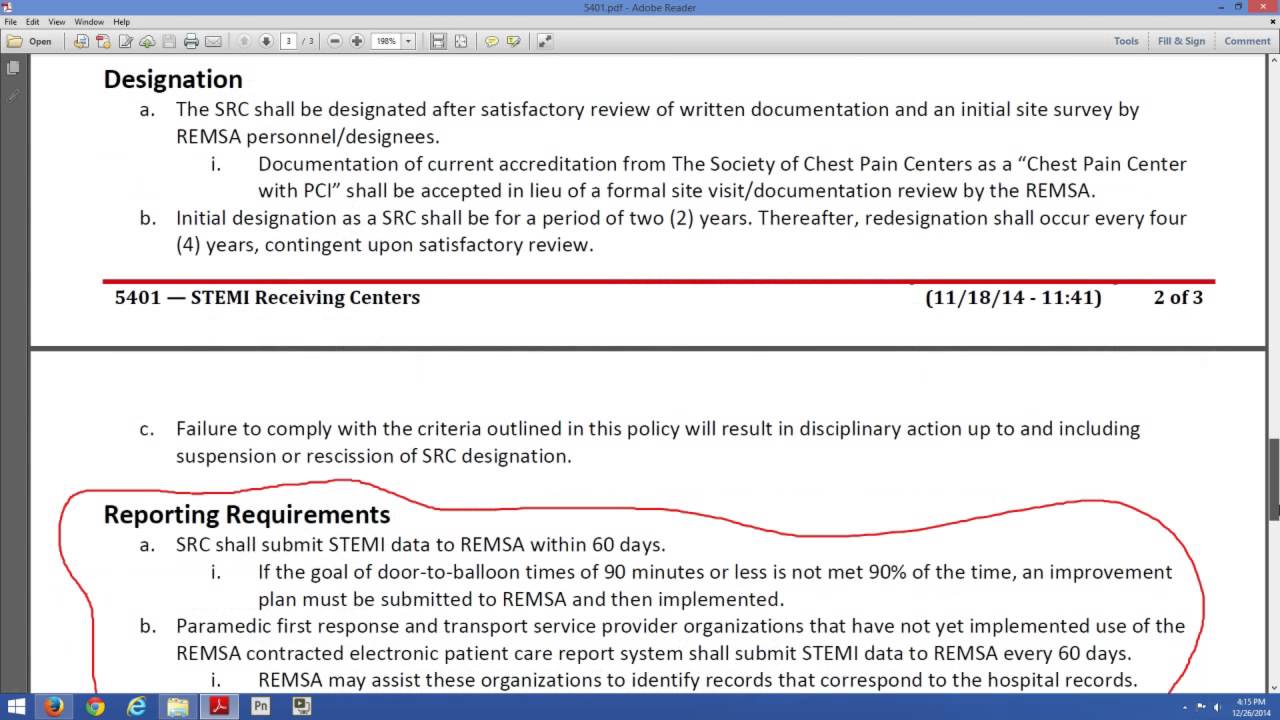This screenshot has height=720, width=1280.
Task: Open the Fill & Sign pane
Action: coord(1181,41)
